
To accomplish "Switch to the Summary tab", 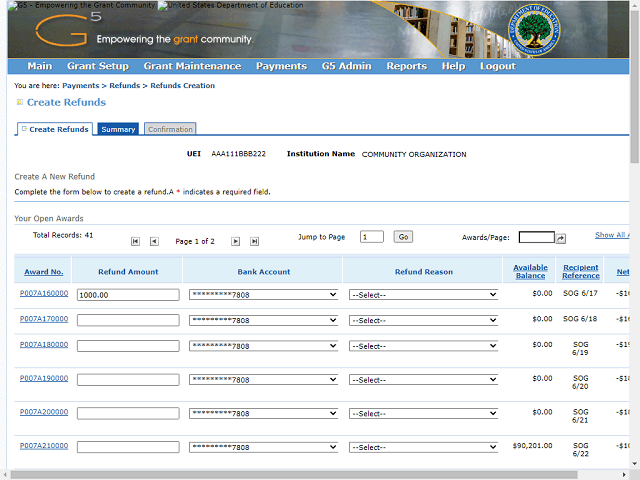I will (118, 129).
